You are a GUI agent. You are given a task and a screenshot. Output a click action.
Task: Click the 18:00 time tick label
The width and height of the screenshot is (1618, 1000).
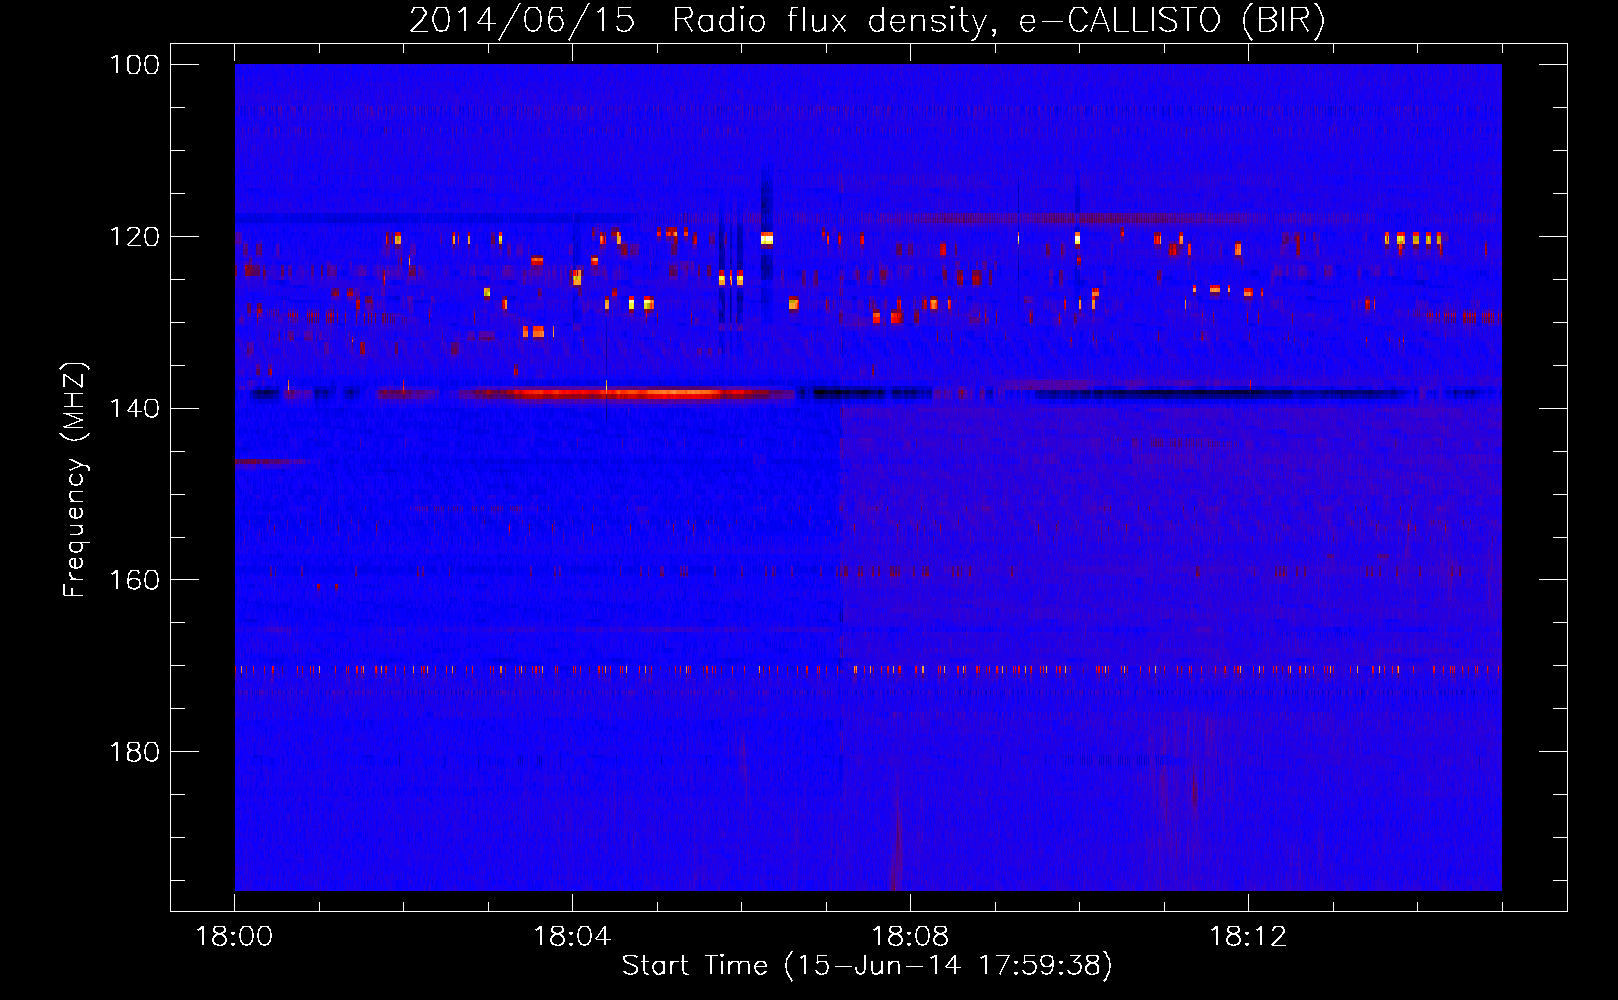point(235,937)
